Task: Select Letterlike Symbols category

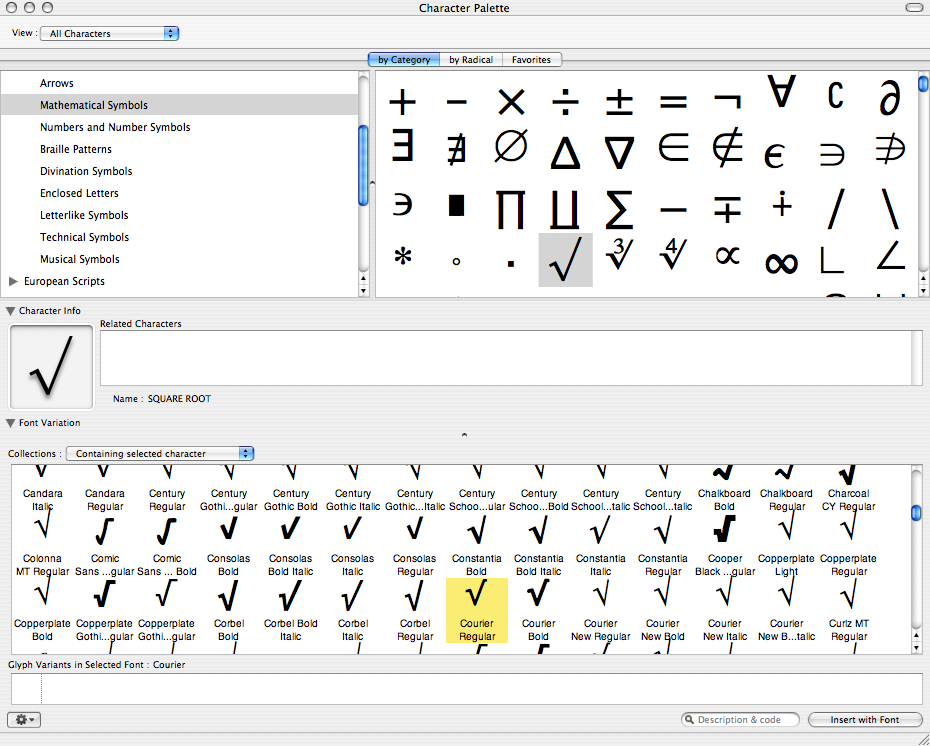Action: point(179,215)
